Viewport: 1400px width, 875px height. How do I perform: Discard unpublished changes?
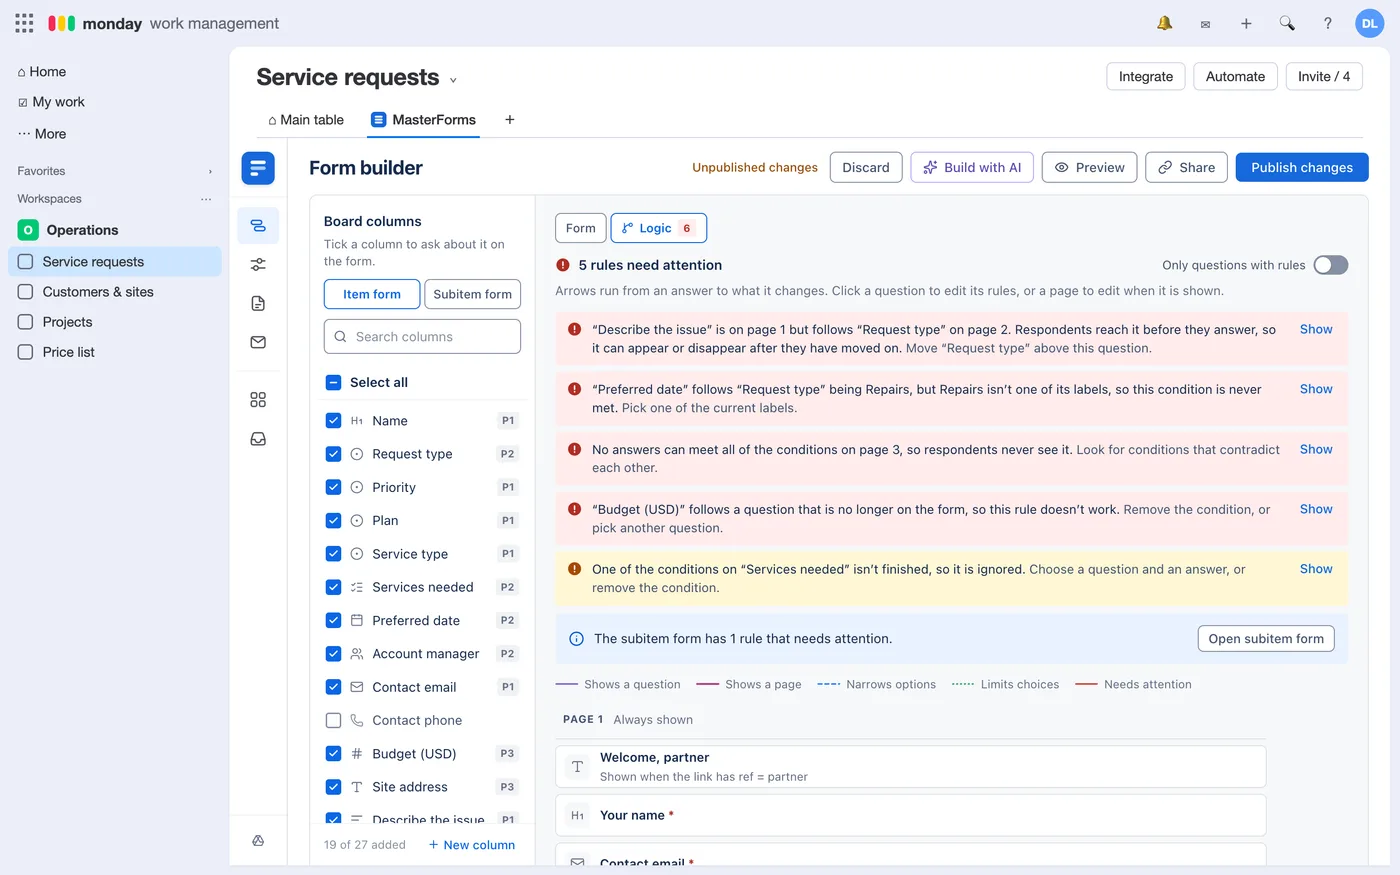point(866,167)
